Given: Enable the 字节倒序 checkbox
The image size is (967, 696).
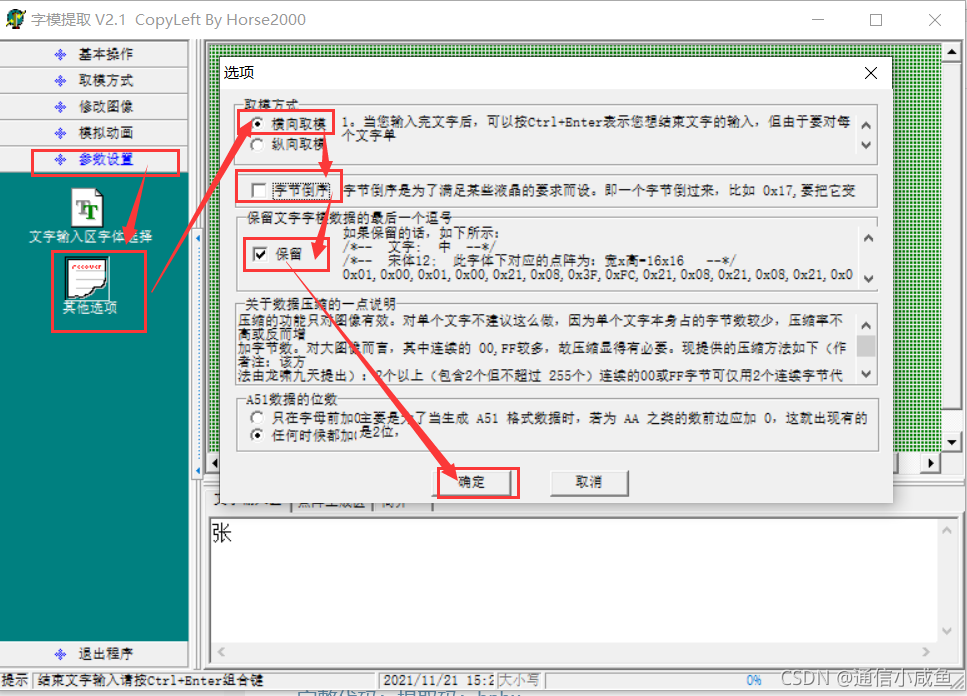Looking at the screenshot, I should 259,190.
